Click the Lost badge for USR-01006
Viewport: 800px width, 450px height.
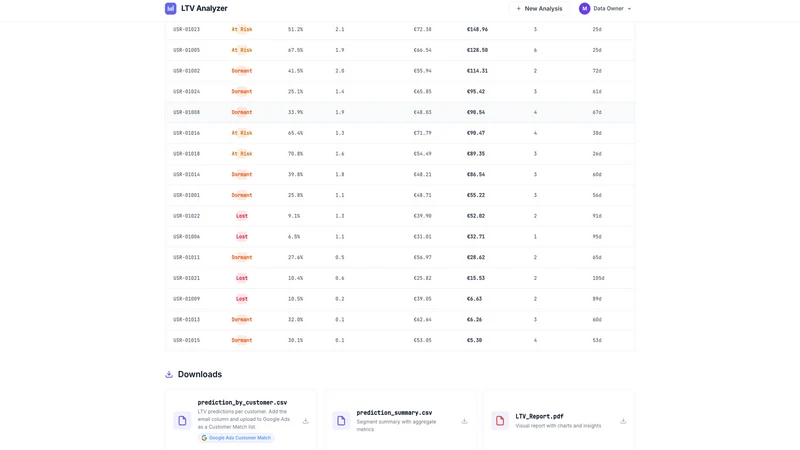[x=242, y=237]
